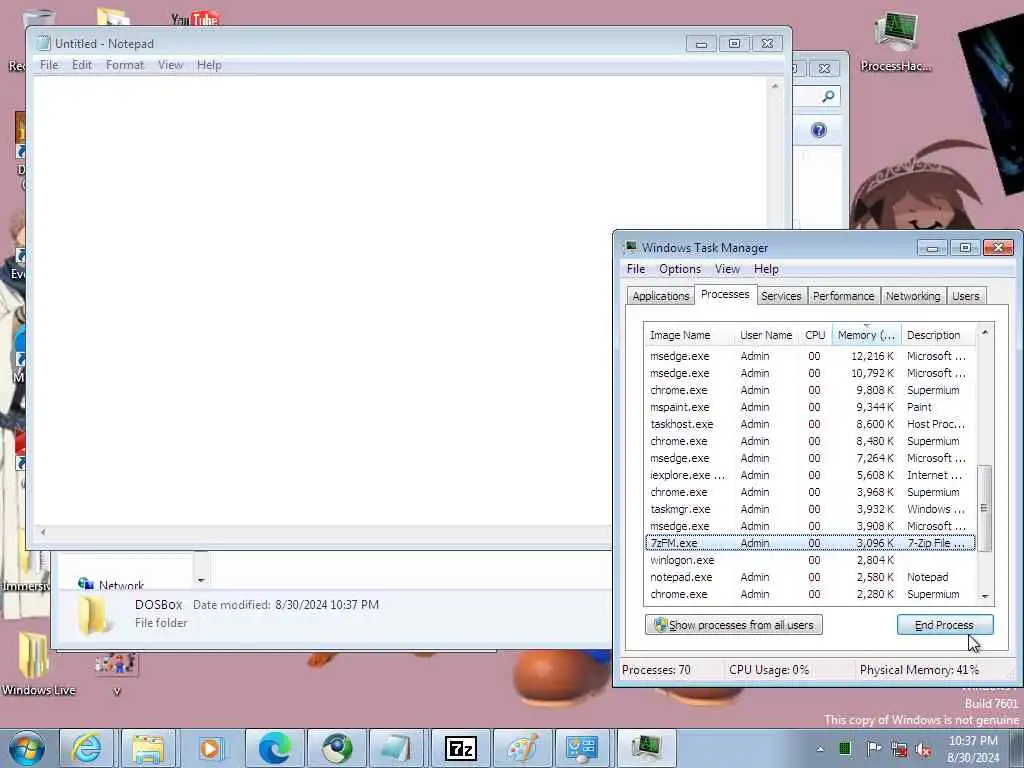Select the mspaint.exe process row
1024x768 pixels.
810,407
